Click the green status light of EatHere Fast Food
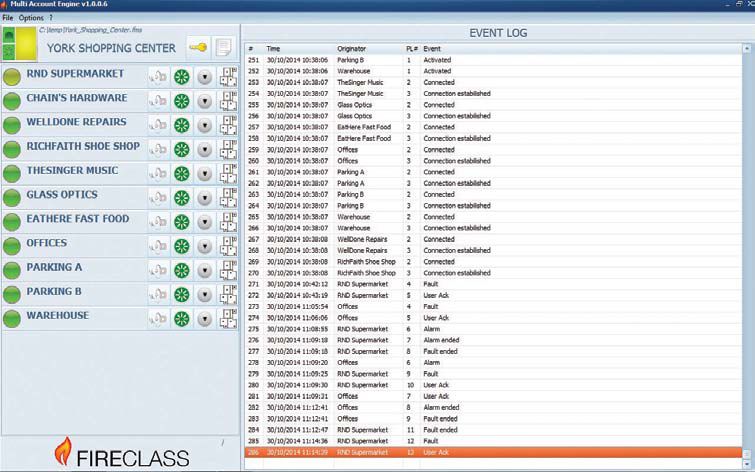 [x=12, y=222]
